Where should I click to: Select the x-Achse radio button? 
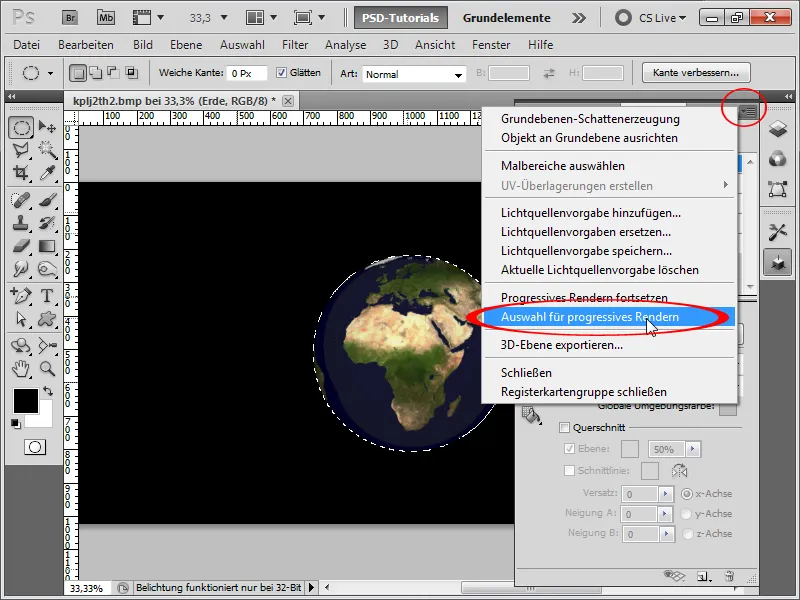click(687, 494)
